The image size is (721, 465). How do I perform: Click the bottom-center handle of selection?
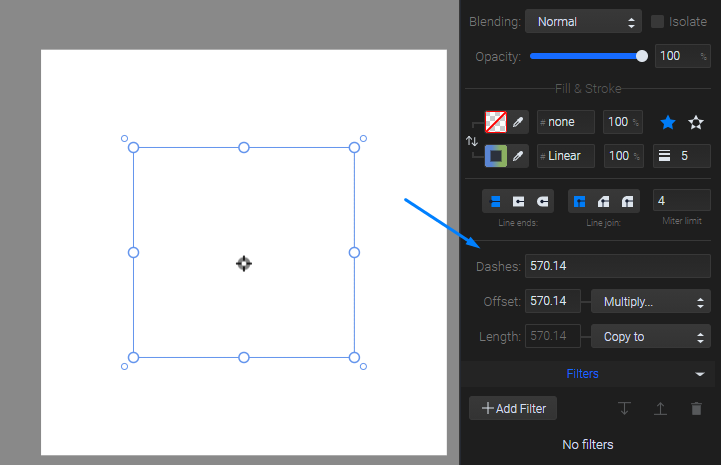(x=244, y=357)
